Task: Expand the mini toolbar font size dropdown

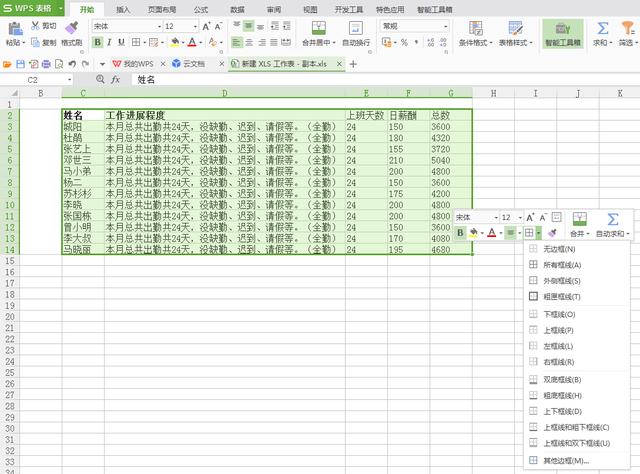Action: (x=519, y=217)
